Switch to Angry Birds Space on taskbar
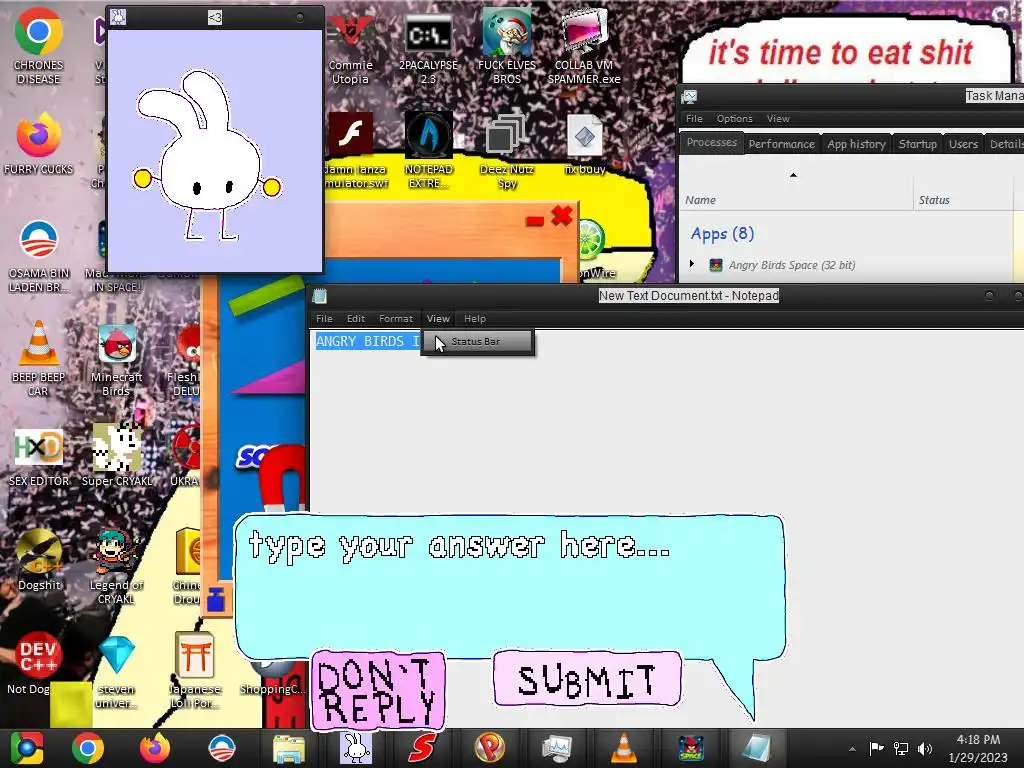This screenshot has width=1024, height=768. (x=690, y=748)
